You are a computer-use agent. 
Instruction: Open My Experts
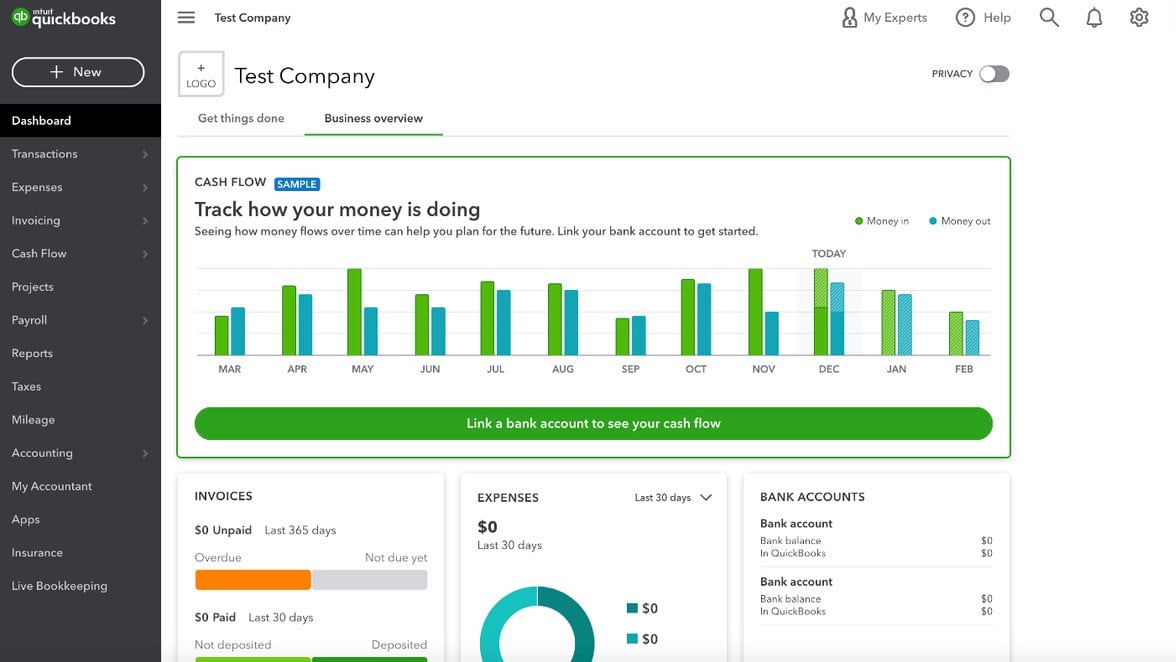coord(884,17)
